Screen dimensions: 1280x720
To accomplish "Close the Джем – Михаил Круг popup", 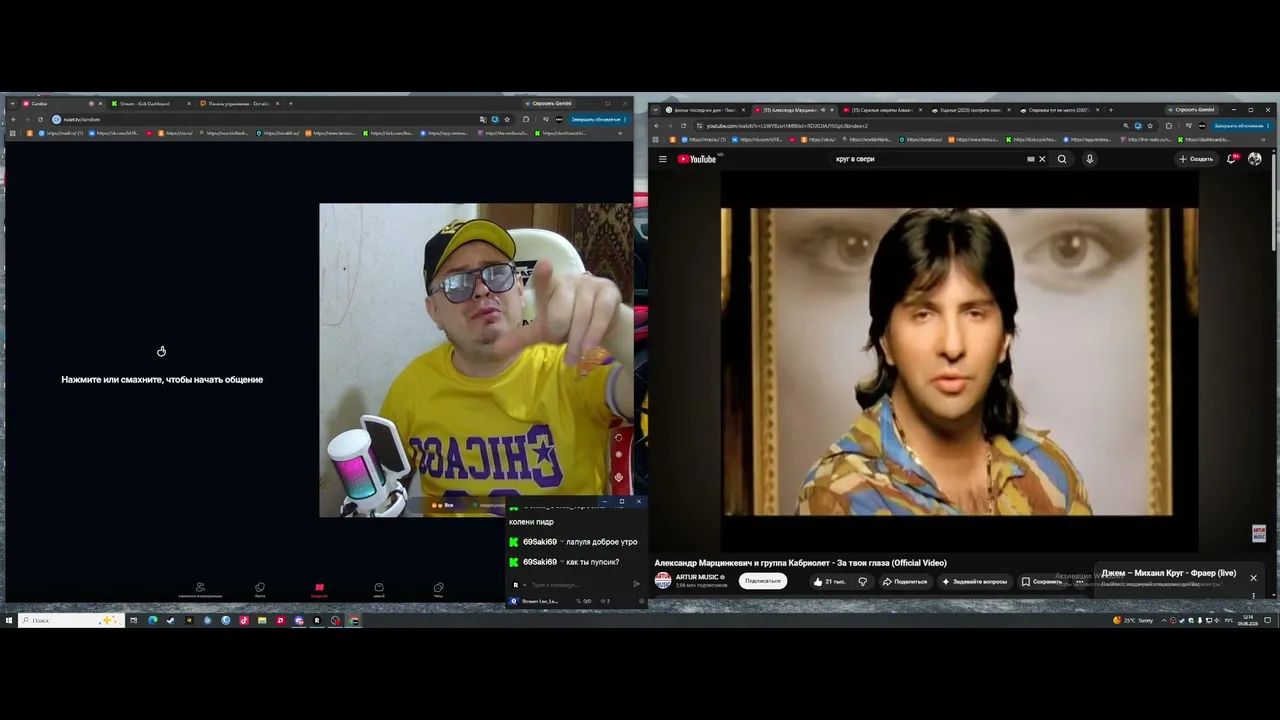I will 1253,578.
